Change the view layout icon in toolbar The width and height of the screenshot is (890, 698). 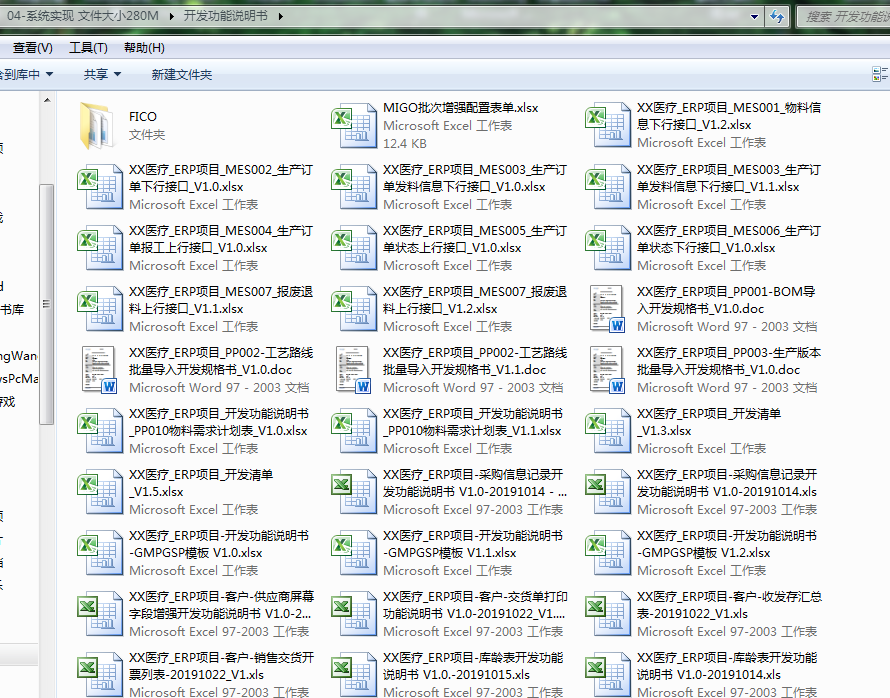pyautogui.click(x=879, y=74)
